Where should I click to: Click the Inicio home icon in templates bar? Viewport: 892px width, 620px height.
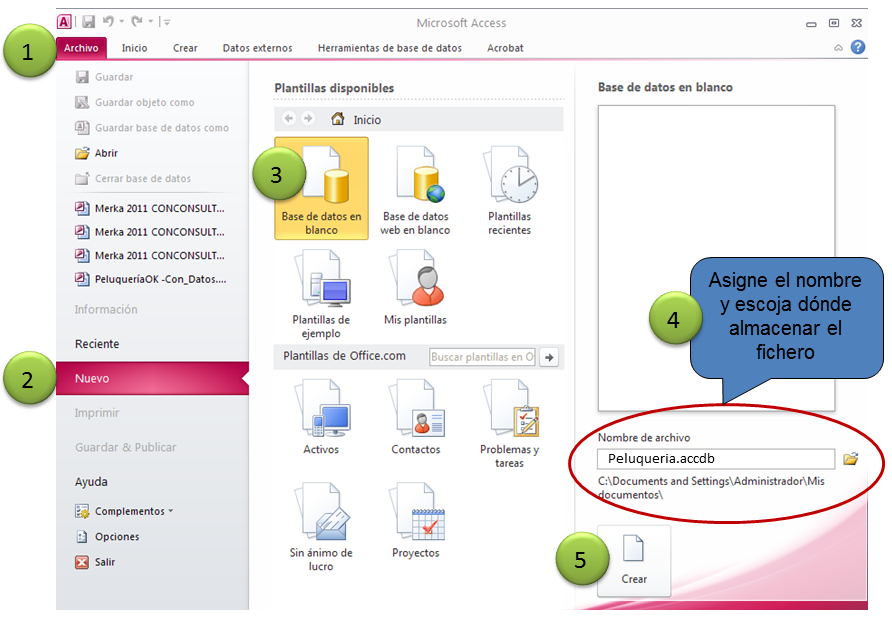(338, 119)
